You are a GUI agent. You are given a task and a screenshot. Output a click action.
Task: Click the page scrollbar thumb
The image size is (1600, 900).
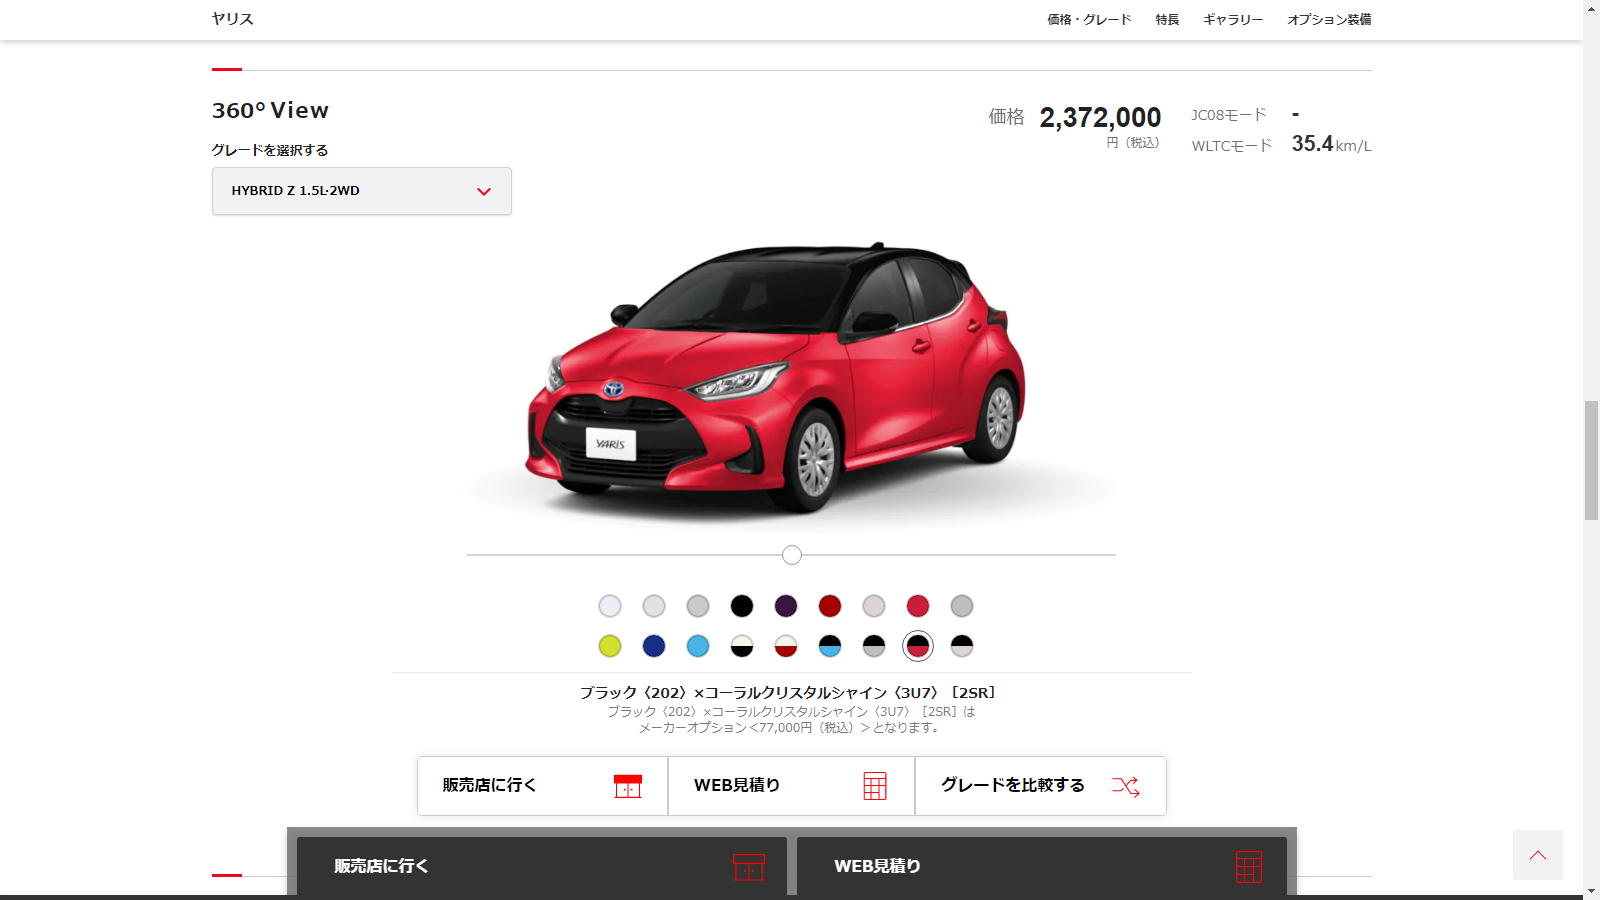[1591, 460]
